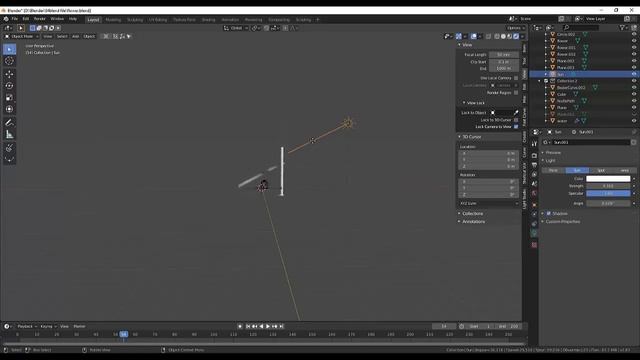Image resolution: width=640 pixels, height=360 pixels.
Task: Switch viewport to solid shading
Action: point(503,36)
